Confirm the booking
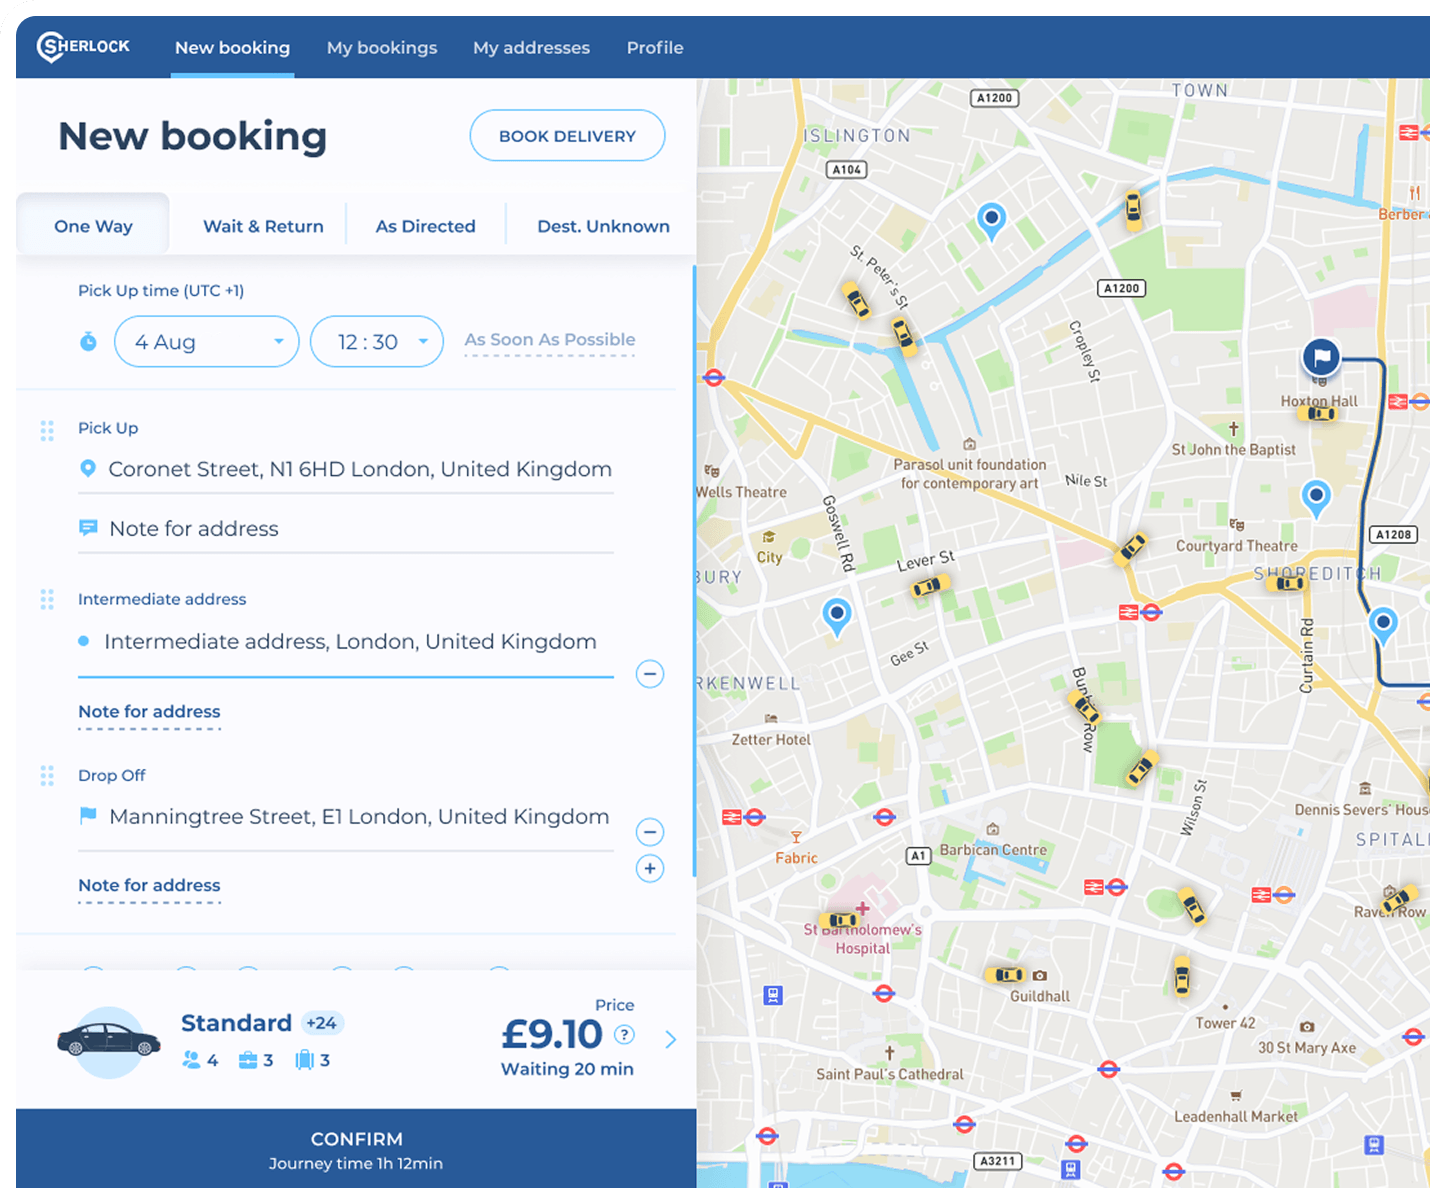Viewport: 1430px width, 1188px height. click(x=356, y=1149)
